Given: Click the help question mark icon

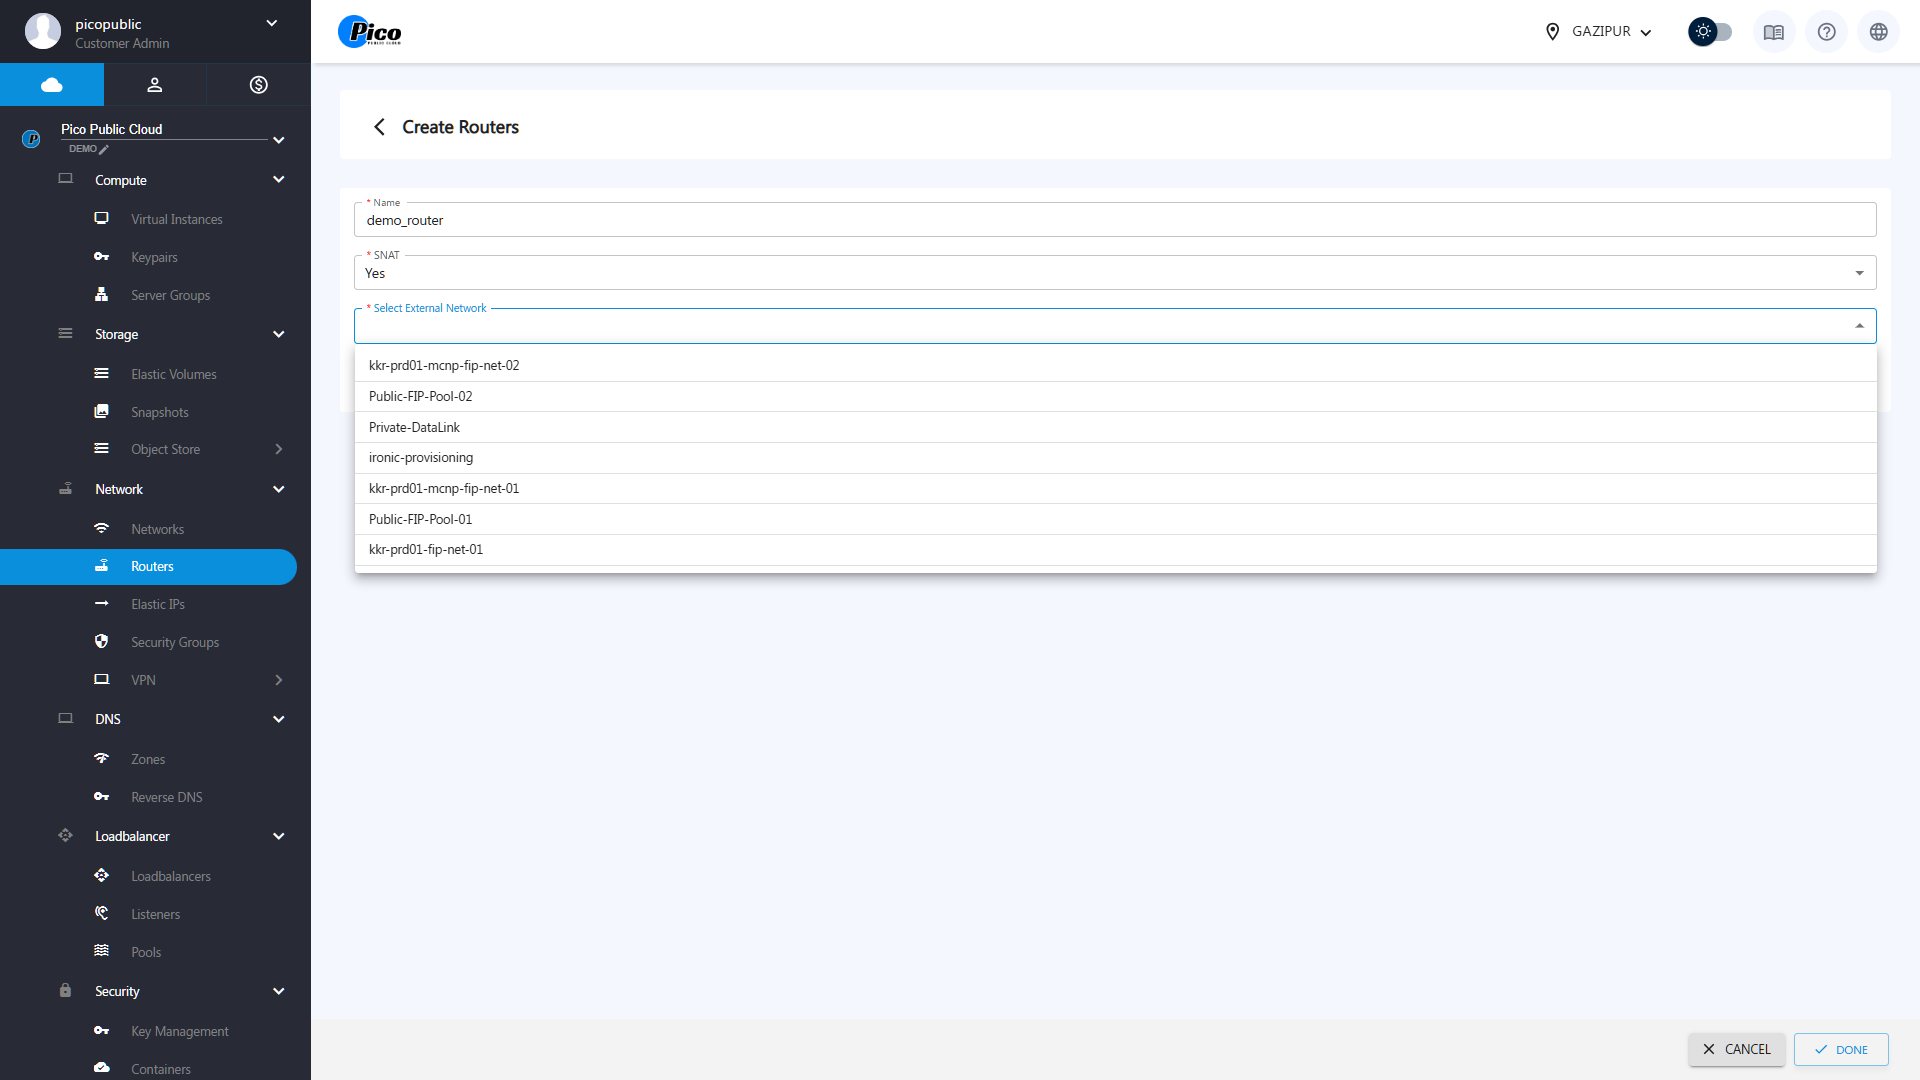Looking at the screenshot, I should click(x=1826, y=32).
